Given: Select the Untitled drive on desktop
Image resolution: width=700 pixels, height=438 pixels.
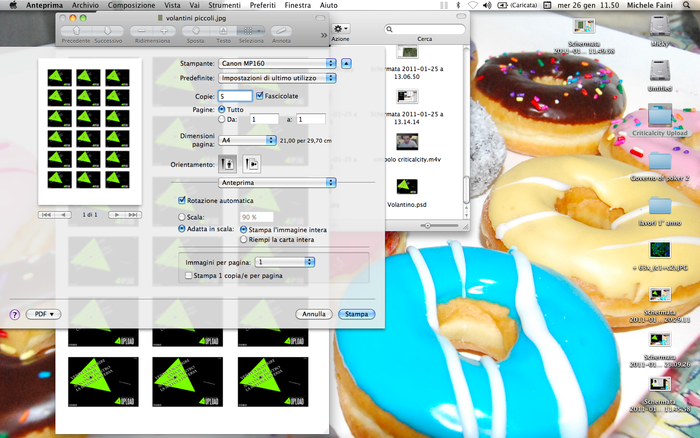Looking at the screenshot, I should tap(660, 76).
